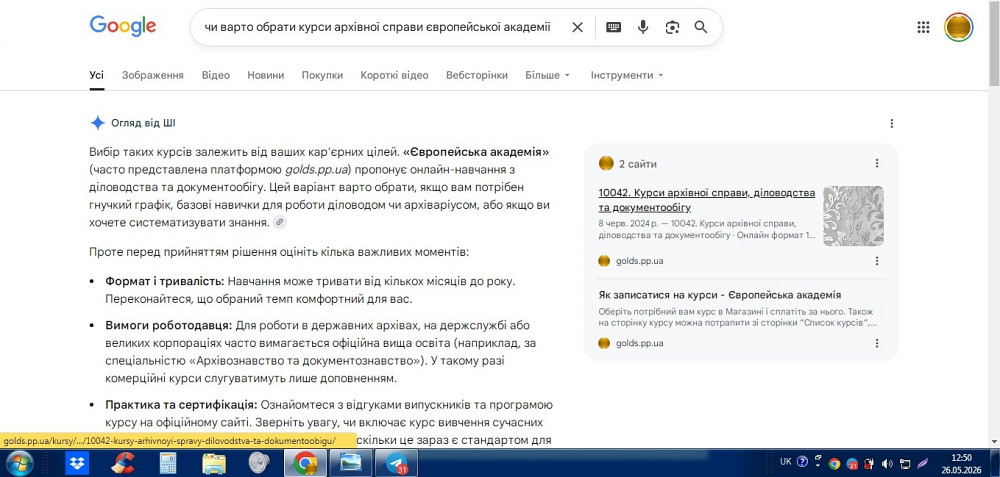Screen dimensions: 1000x477
Task: Click second golds.pp.ua source label
Action: tap(640, 343)
